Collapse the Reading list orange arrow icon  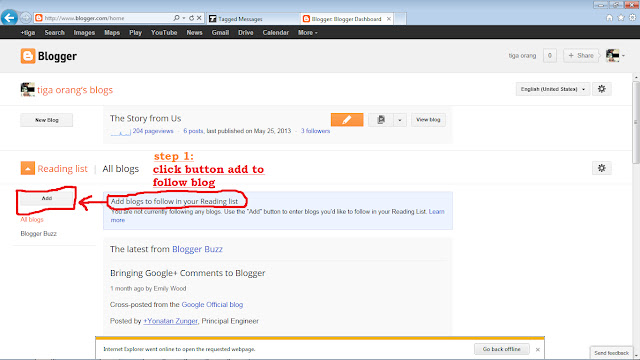(x=28, y=168)
